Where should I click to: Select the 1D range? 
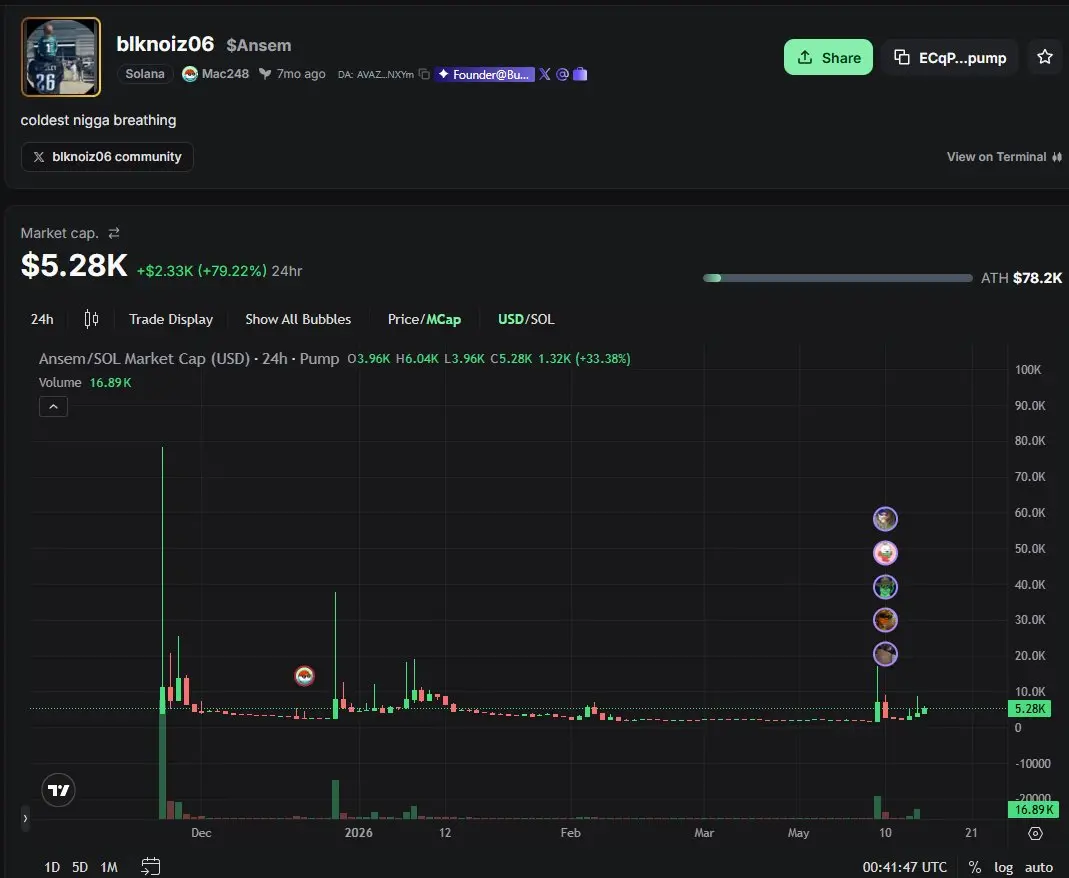pos(52,867)
